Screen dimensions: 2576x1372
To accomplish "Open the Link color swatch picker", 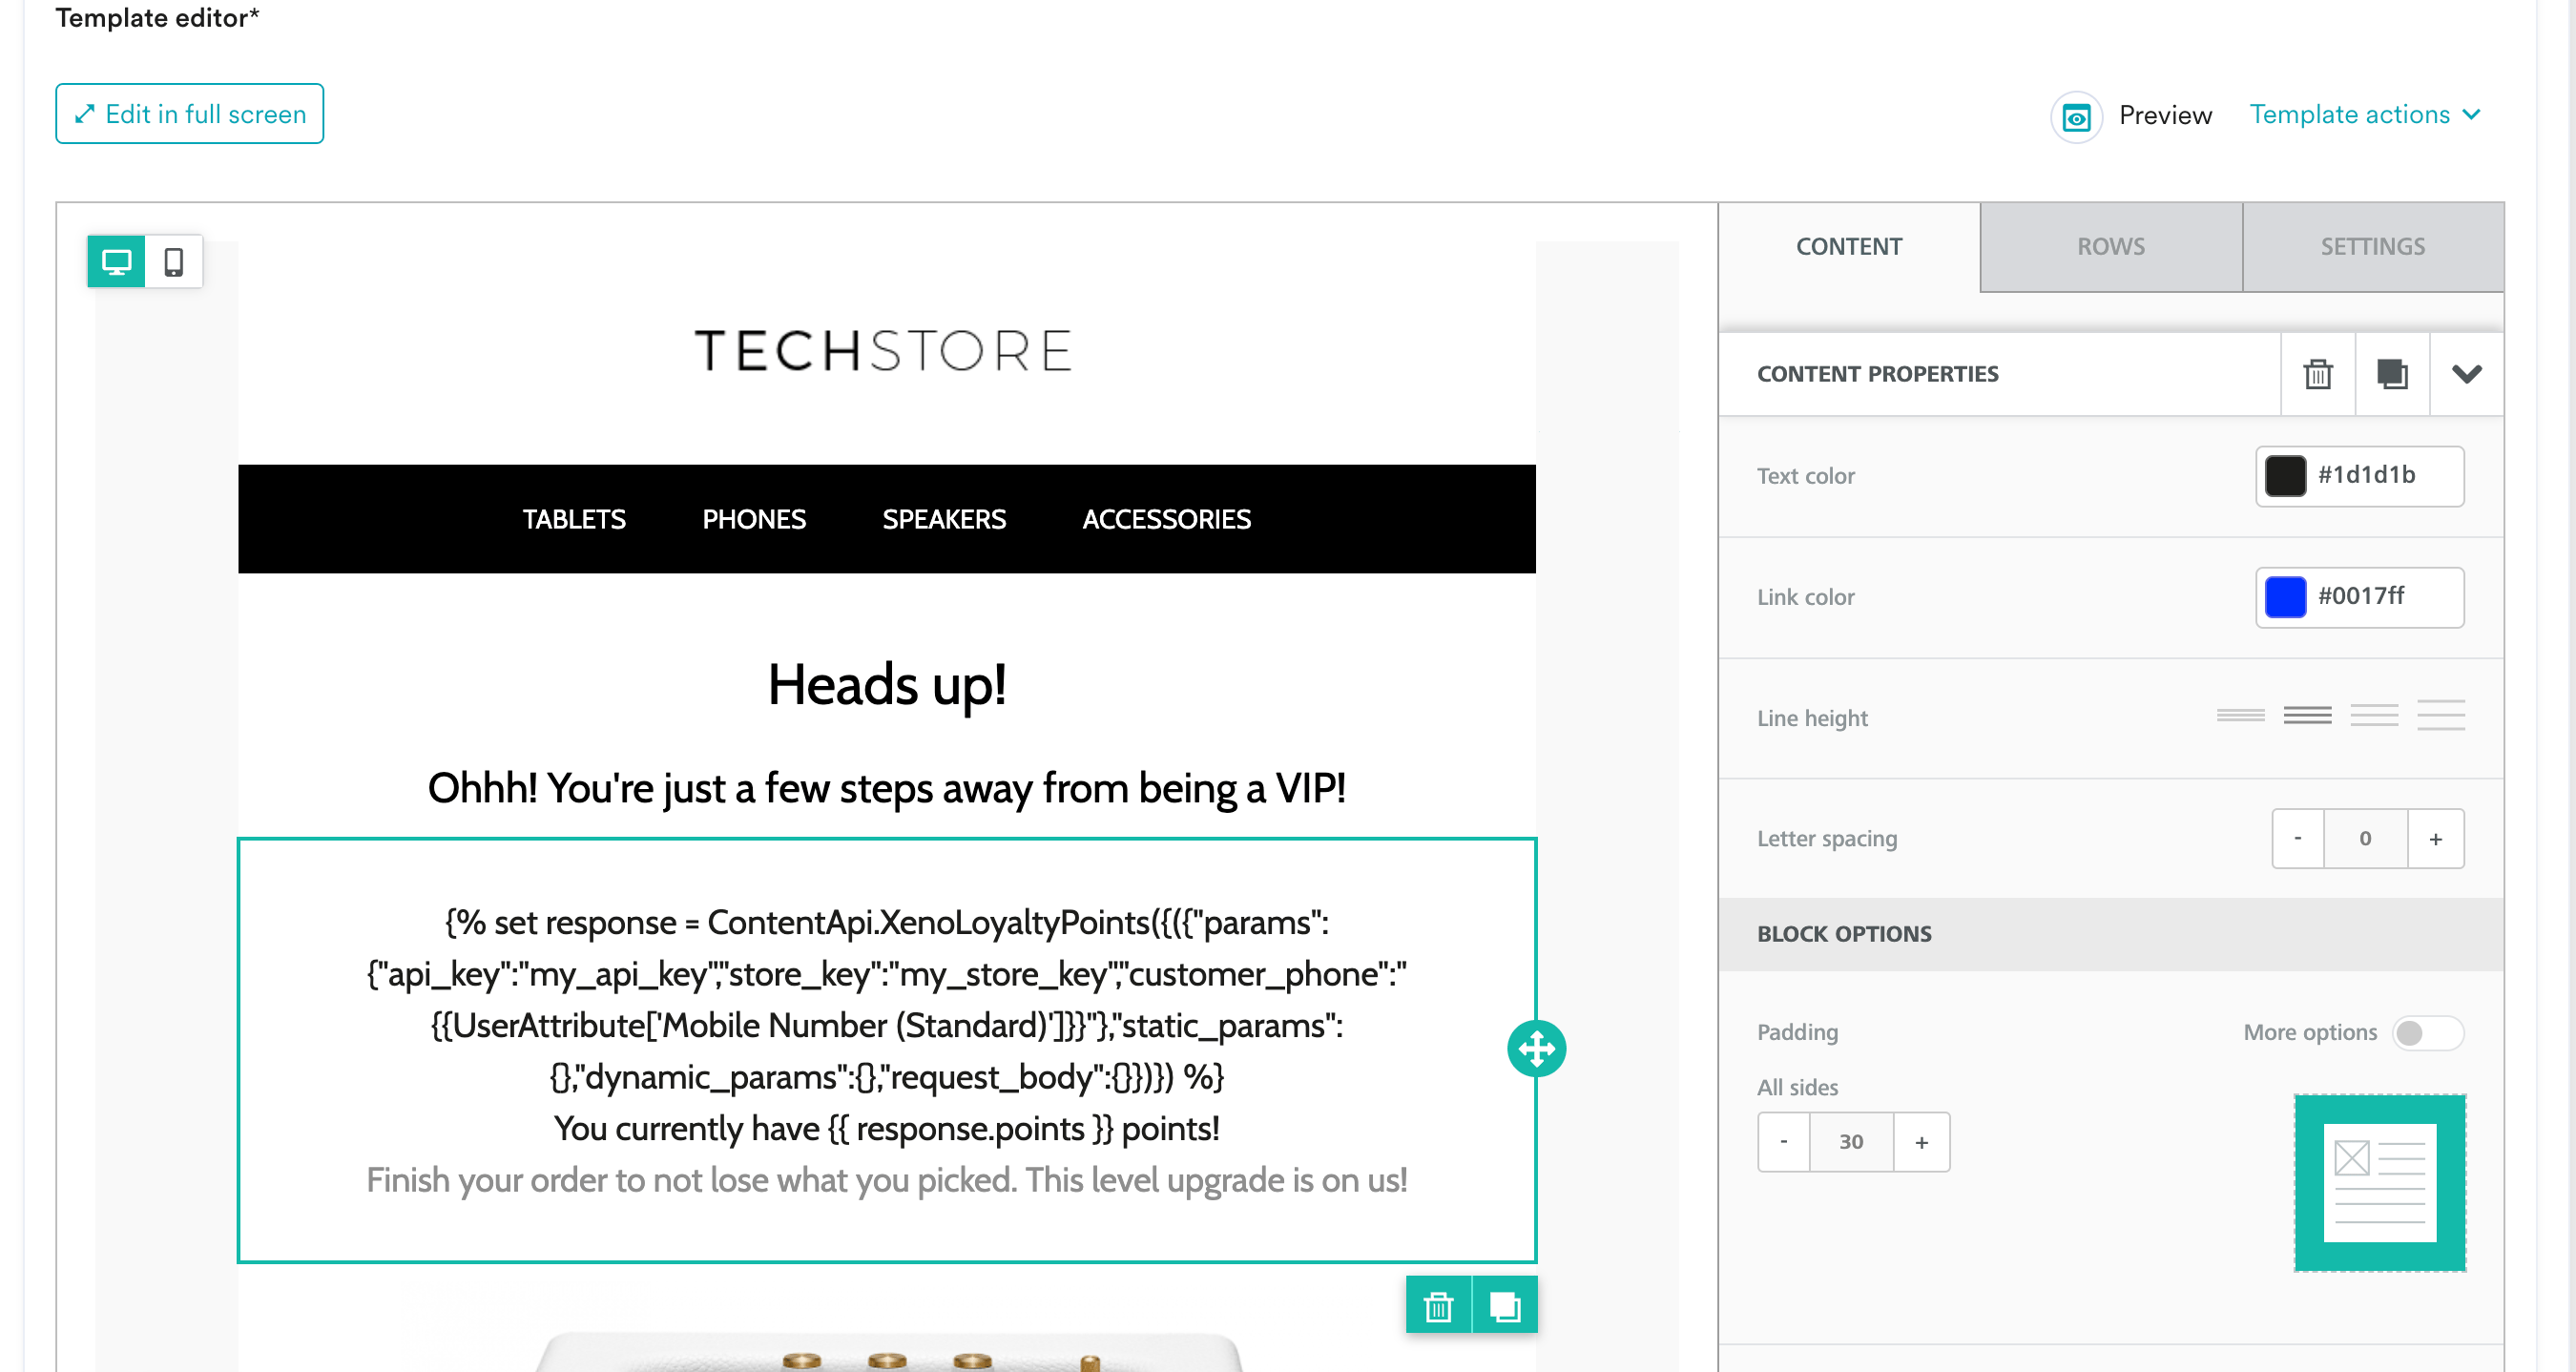I will click(2285, 597).
